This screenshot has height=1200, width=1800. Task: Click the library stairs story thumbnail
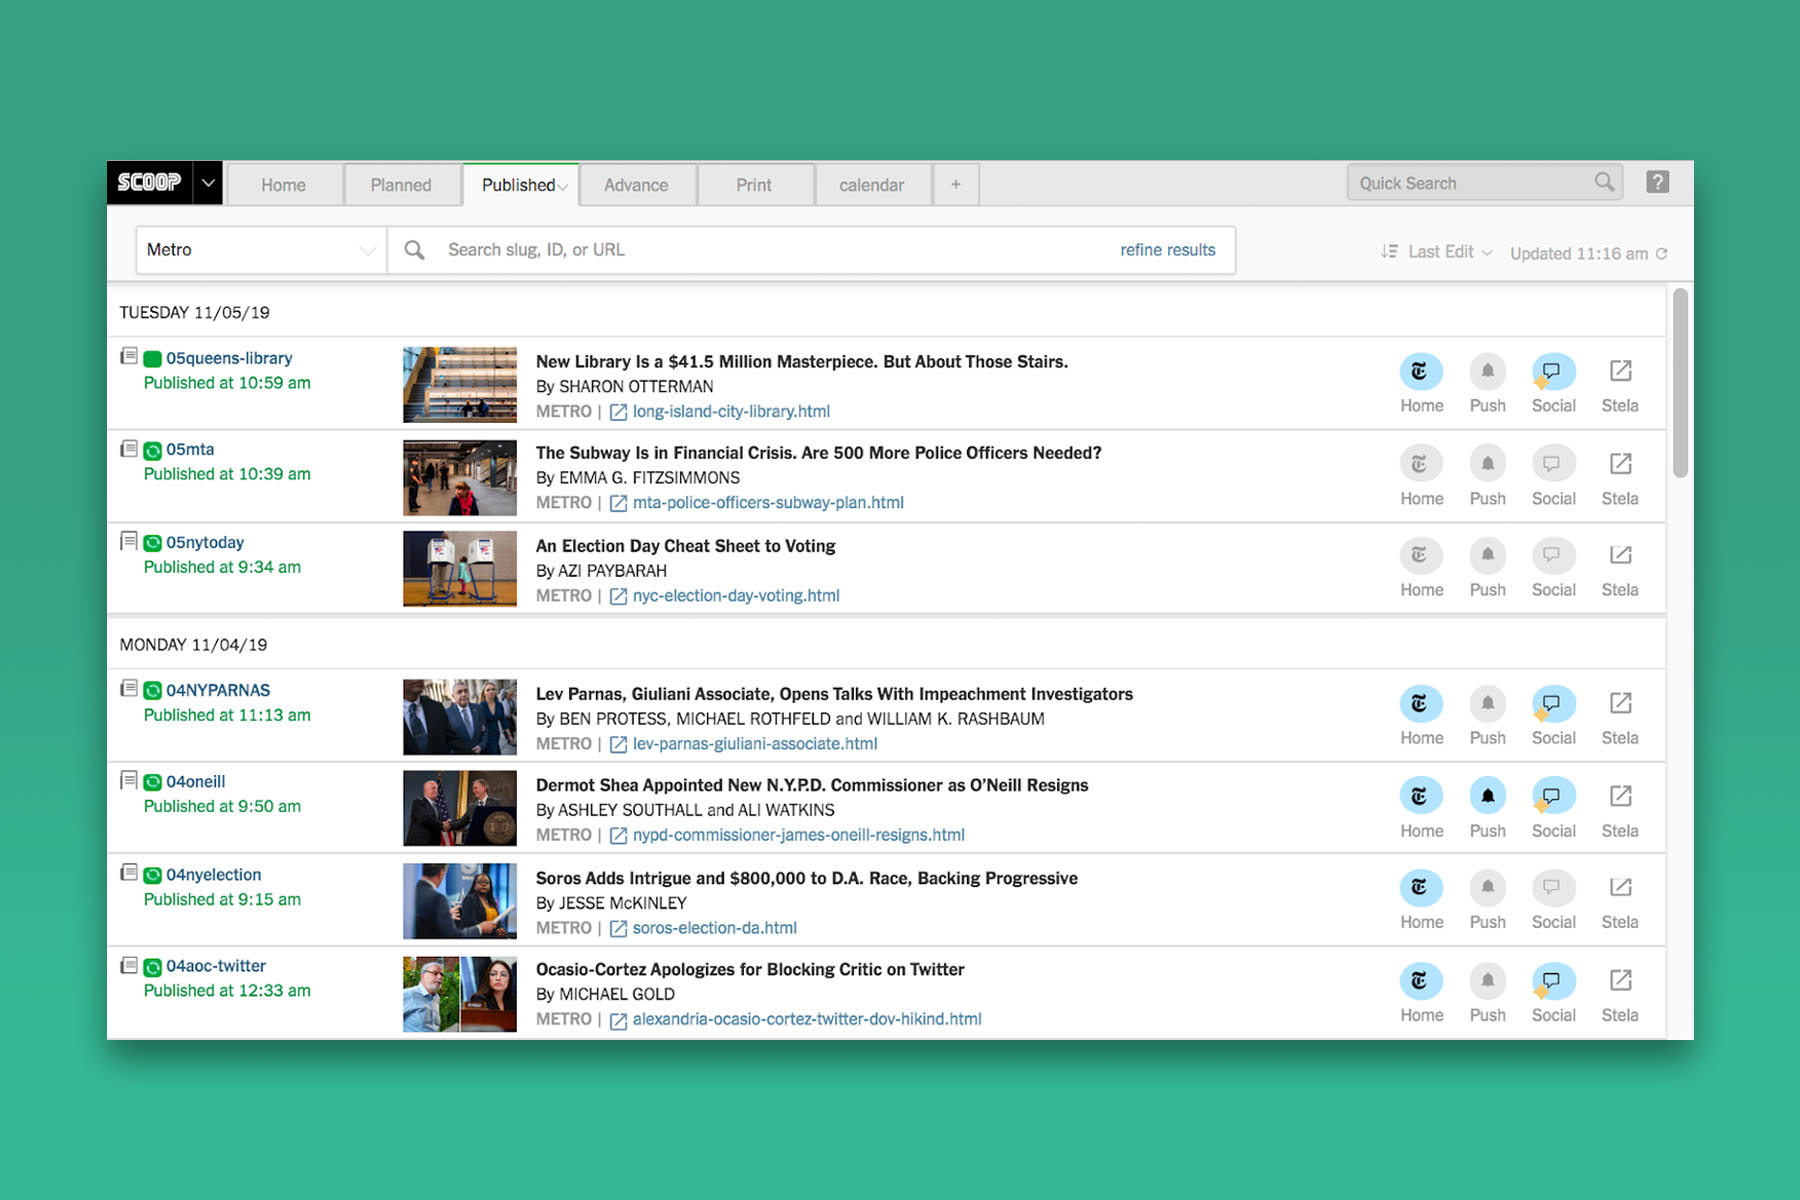pos(460,385)
